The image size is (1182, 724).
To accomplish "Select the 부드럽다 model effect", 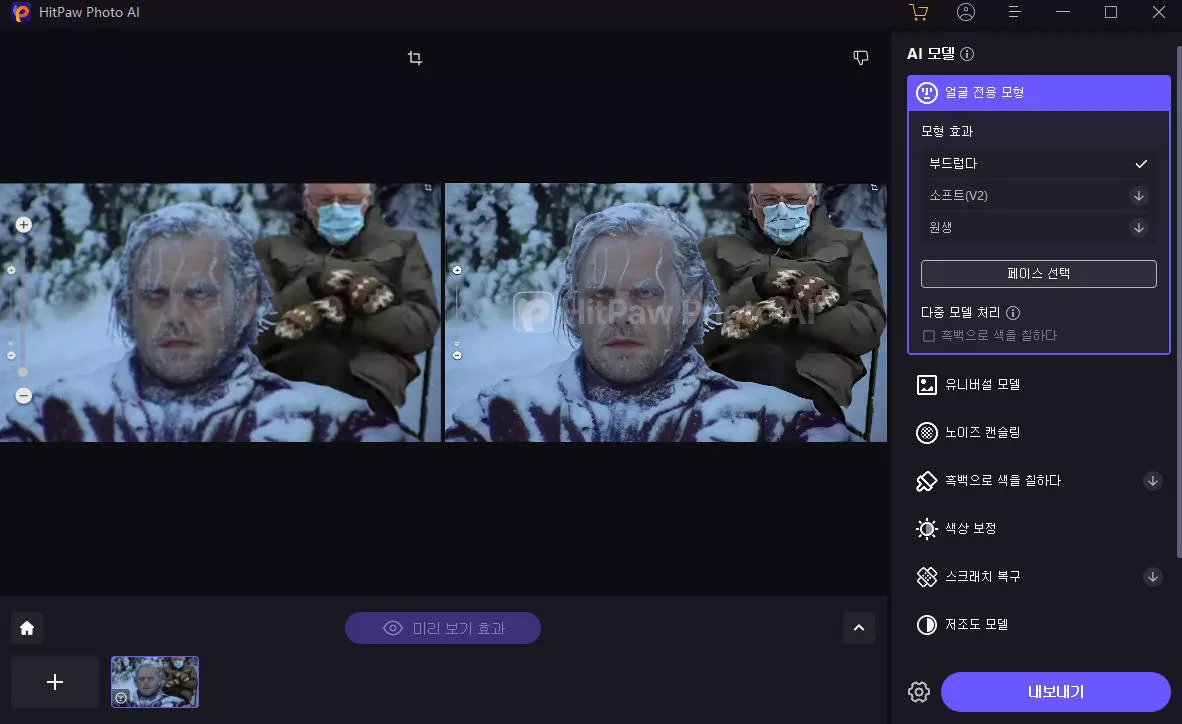I will 1037,164.
